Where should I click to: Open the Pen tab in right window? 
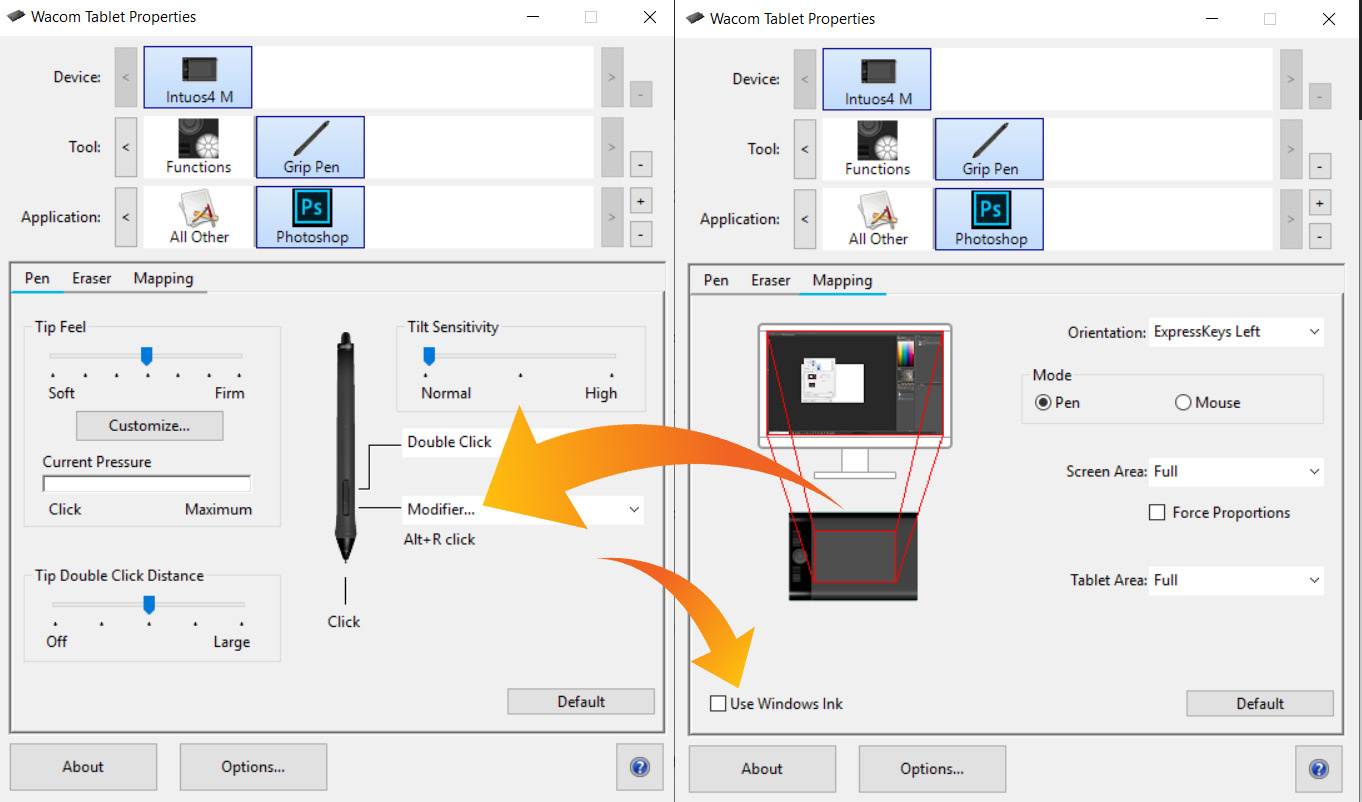point(716,280)
